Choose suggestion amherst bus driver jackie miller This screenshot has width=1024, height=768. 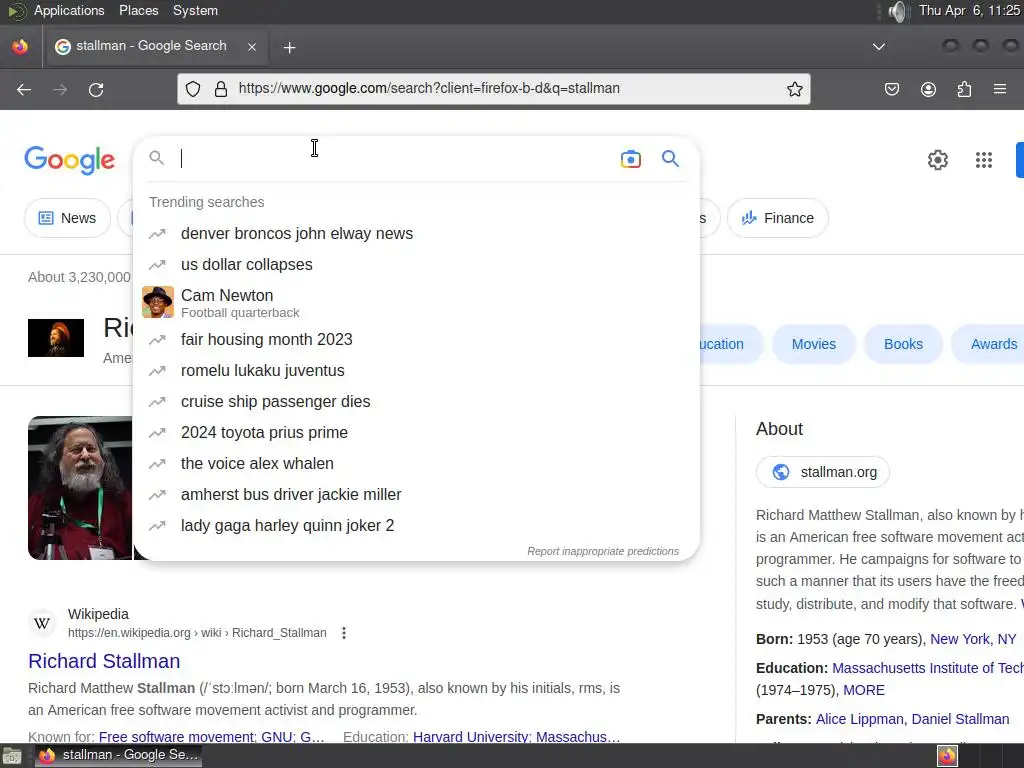[416, 494]
